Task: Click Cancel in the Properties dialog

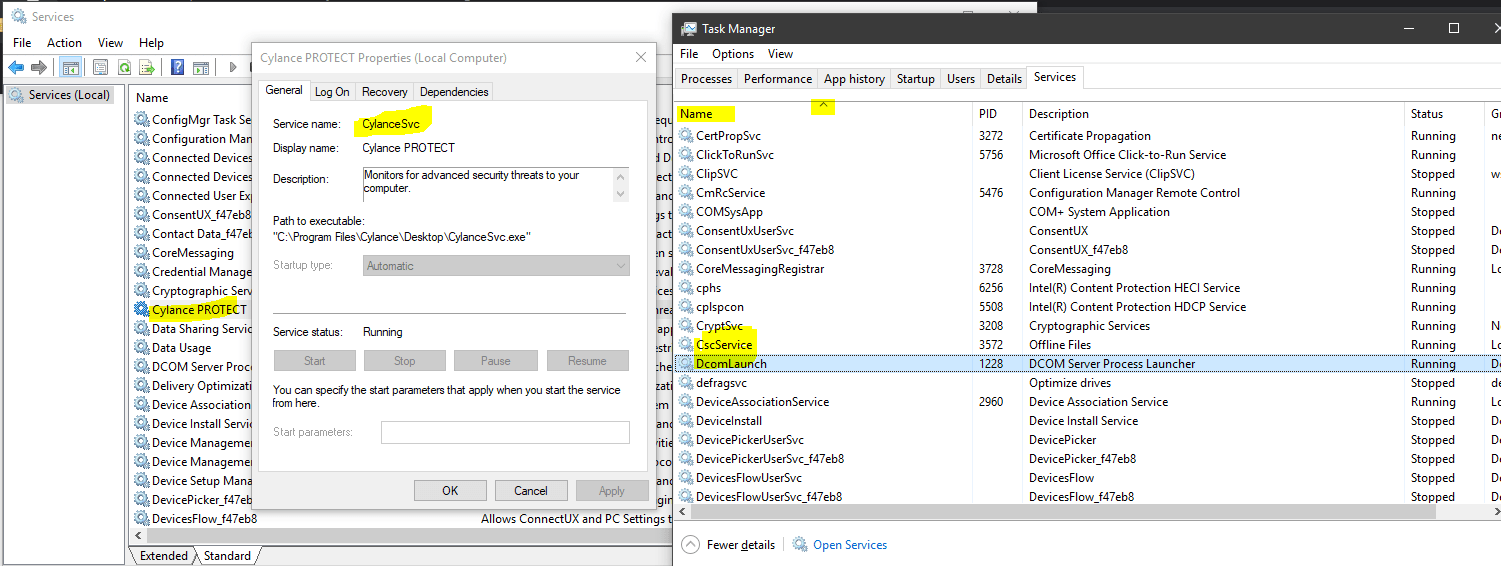Action: click(x=531, y=491)
